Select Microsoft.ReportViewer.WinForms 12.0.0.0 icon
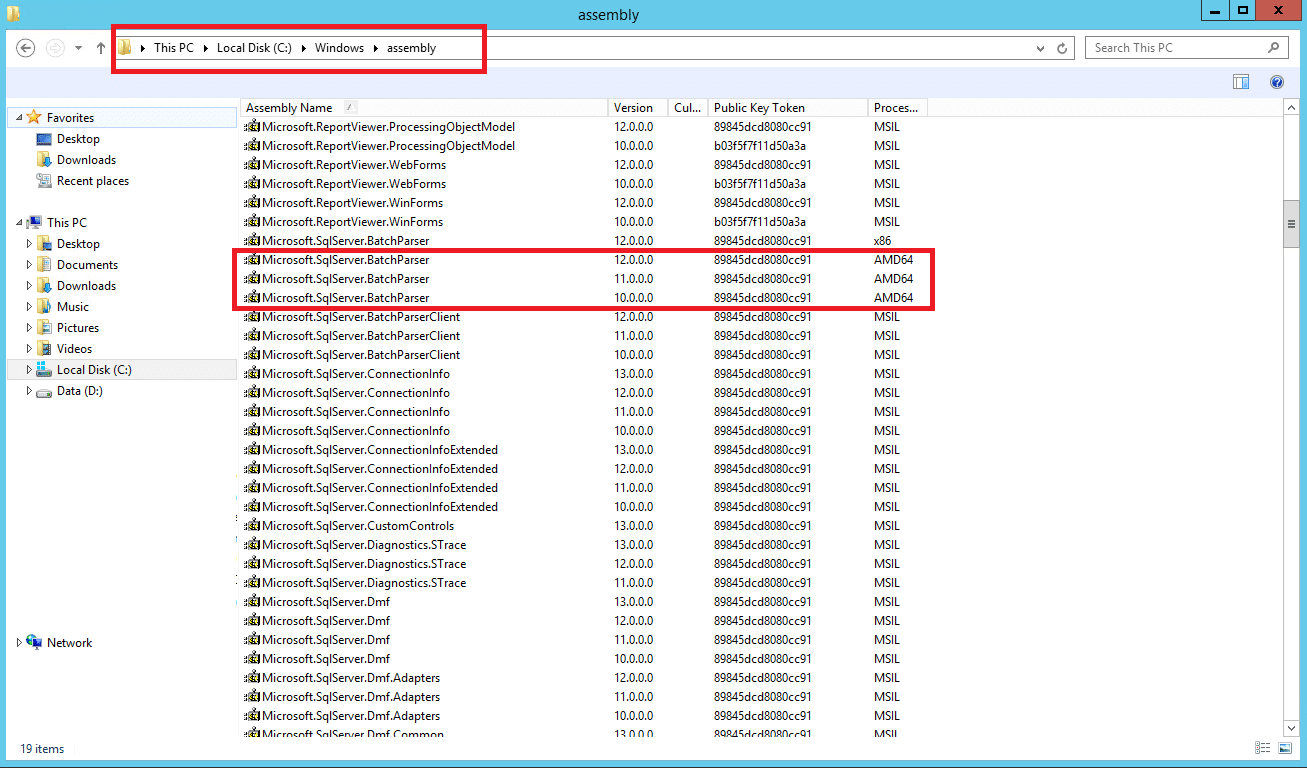The height and width of the screenshot is (768, 1307). point(252,203)
